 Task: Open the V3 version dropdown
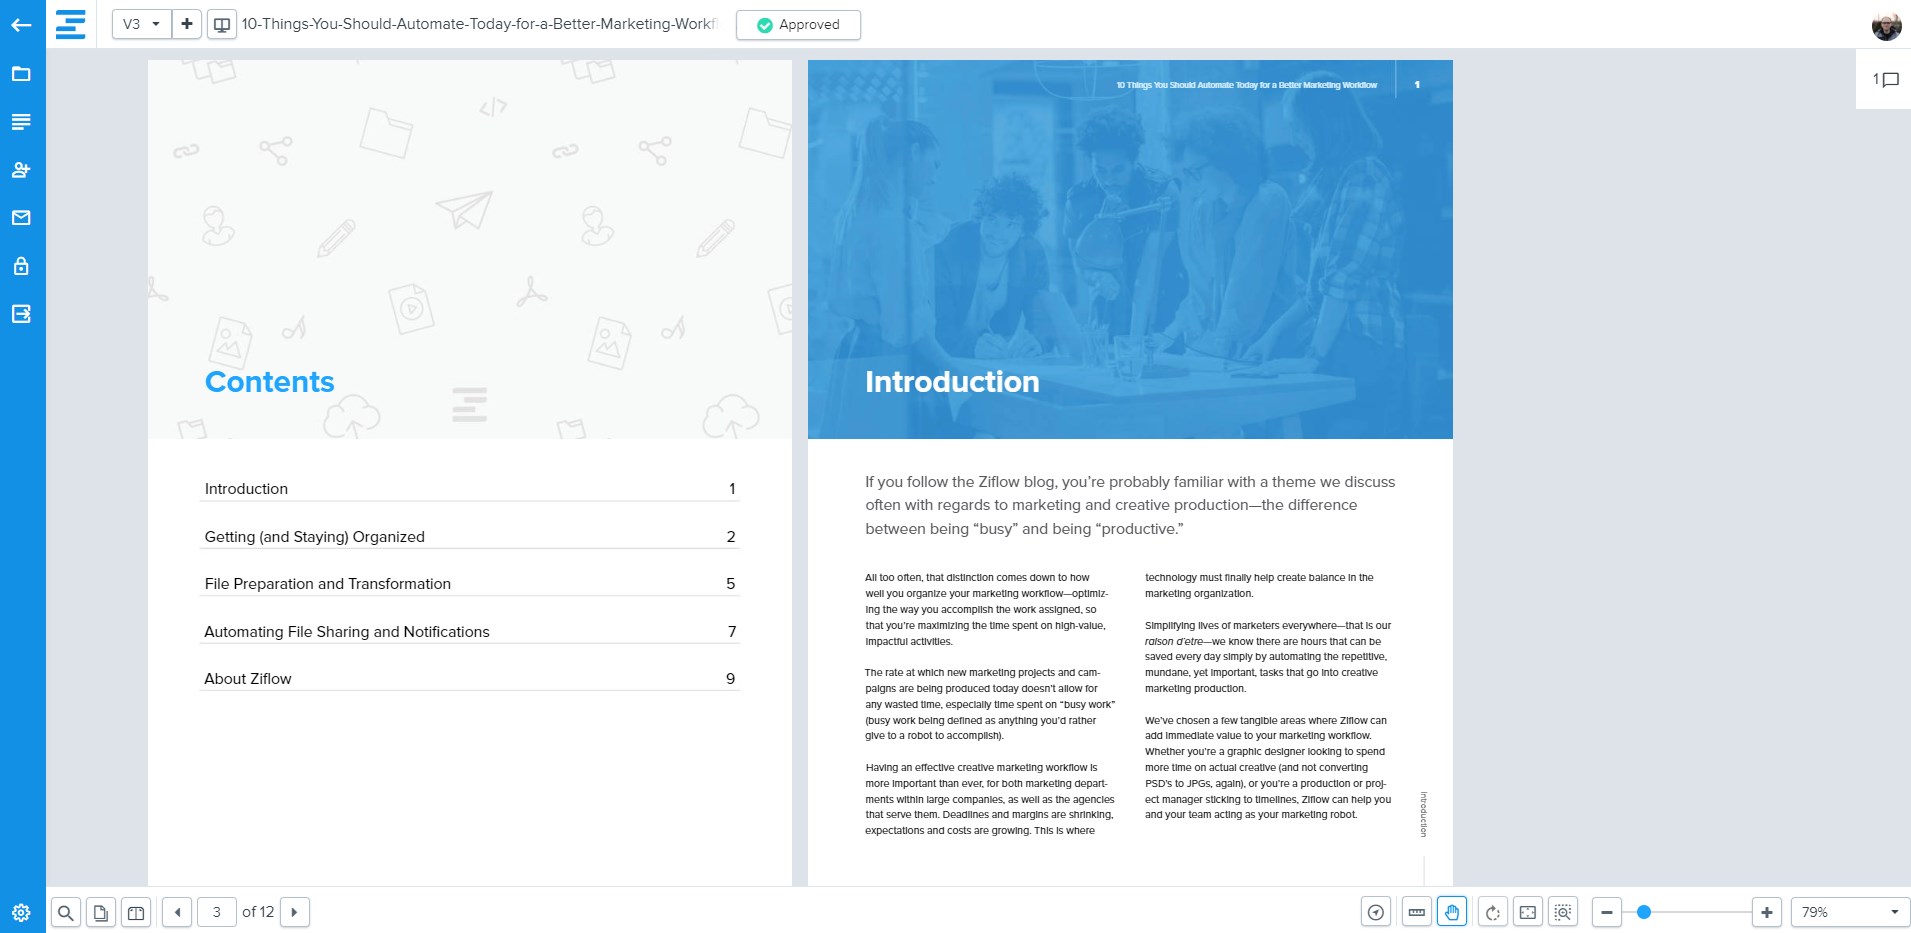(x=140, y=24)
